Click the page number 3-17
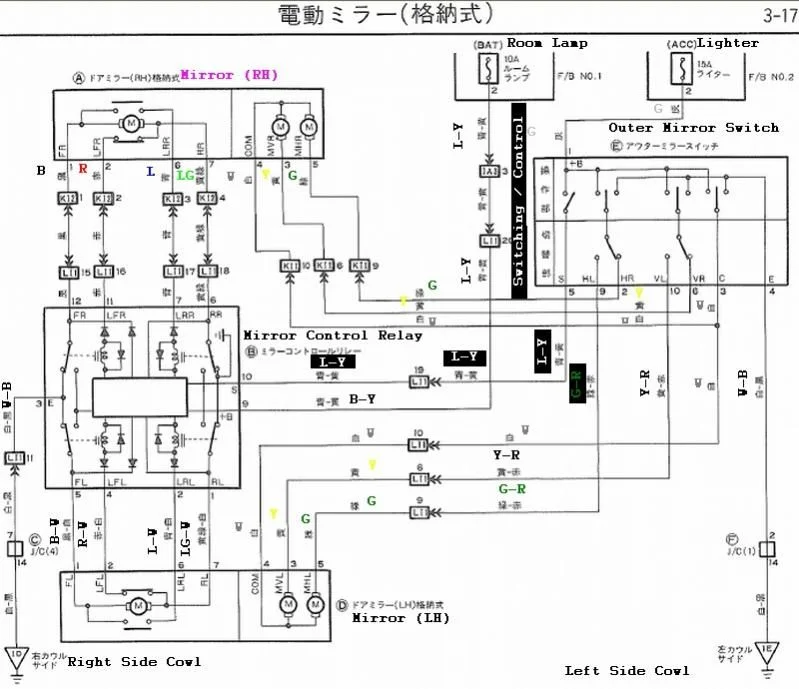This screenshot has width=799, height=689. click(779, 15)
